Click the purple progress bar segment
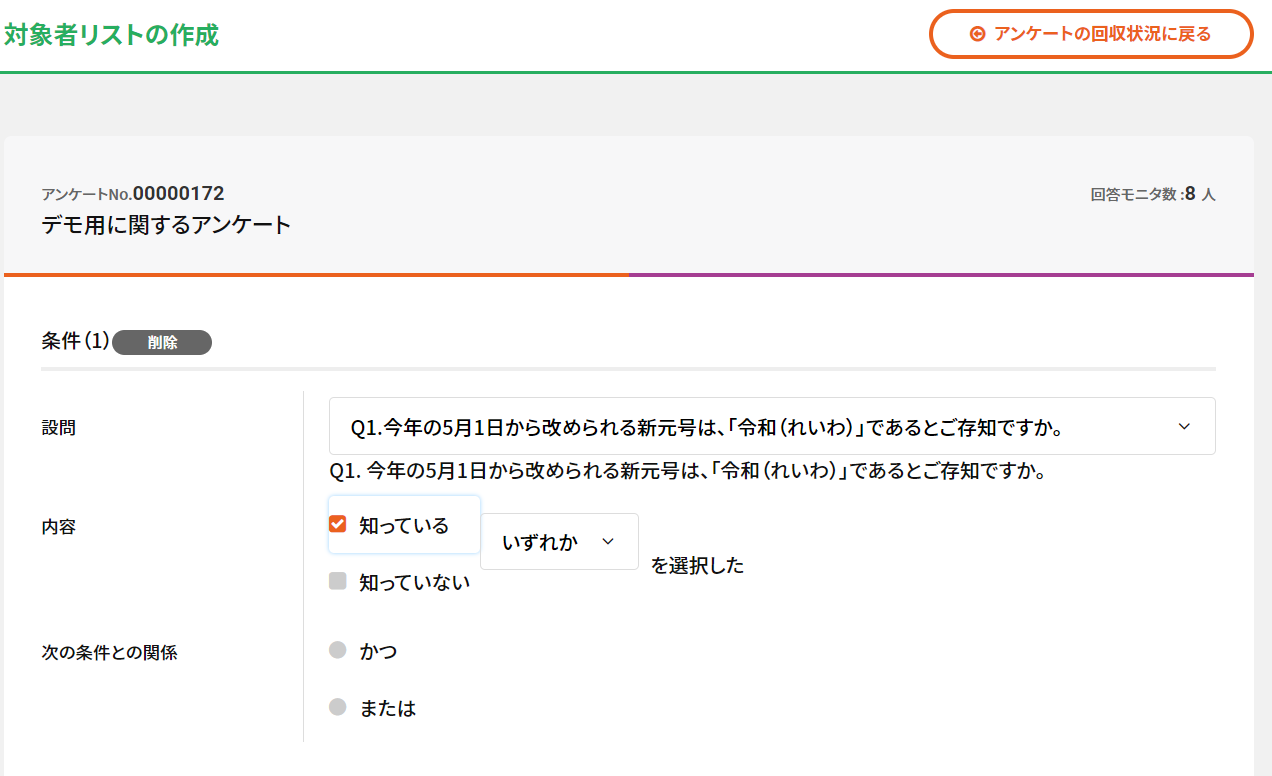 pos(941,274)
